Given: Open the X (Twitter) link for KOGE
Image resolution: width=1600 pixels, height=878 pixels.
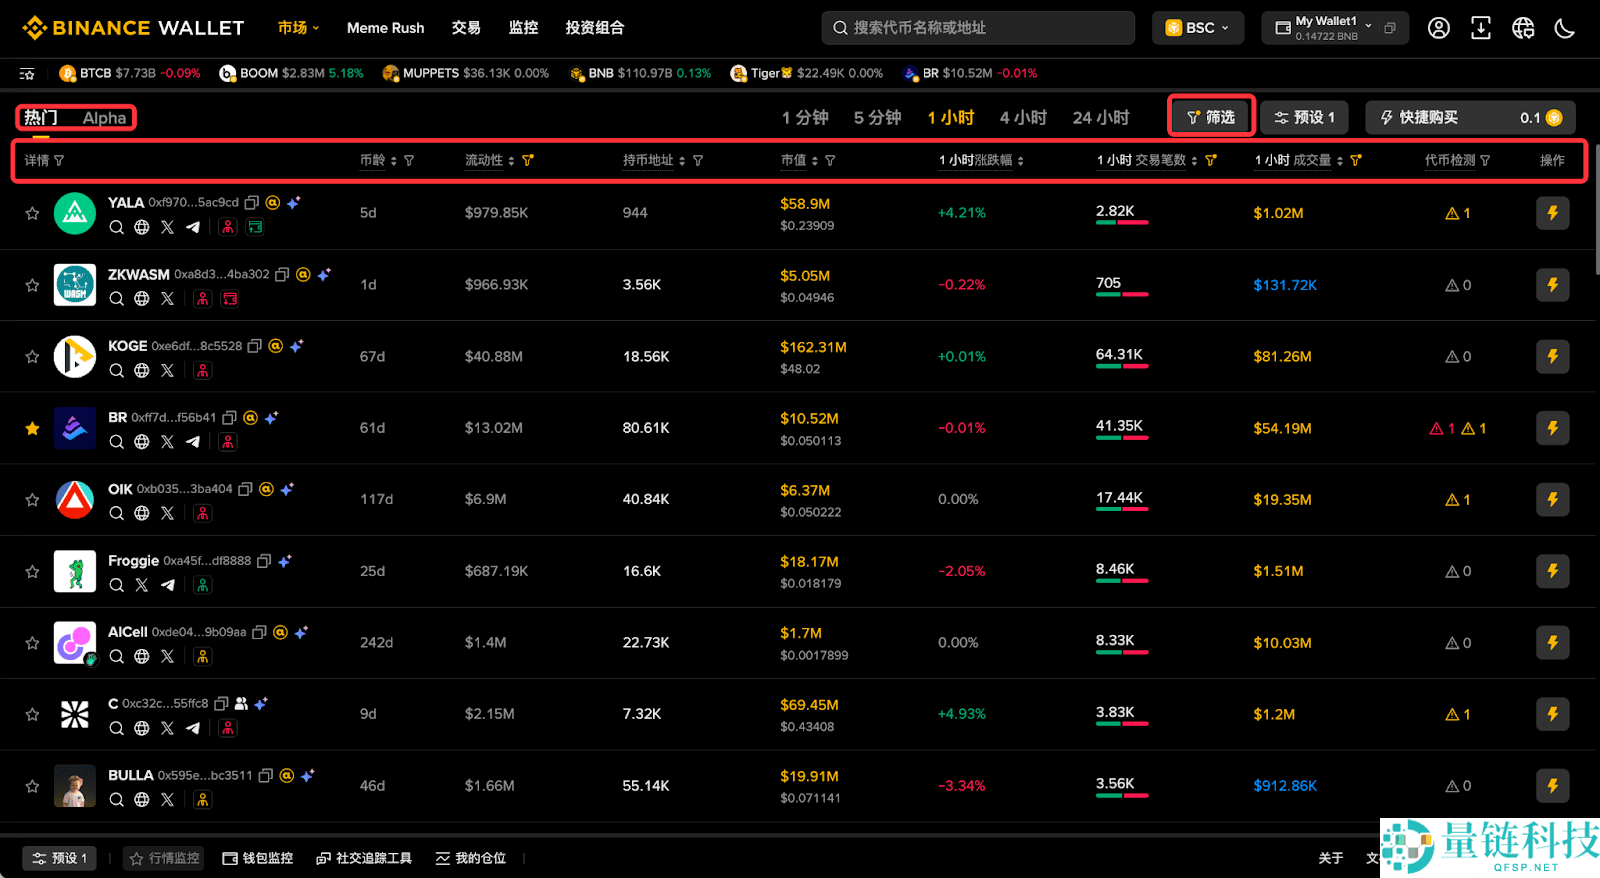Looking at the screenshot, I should [167, 371].
